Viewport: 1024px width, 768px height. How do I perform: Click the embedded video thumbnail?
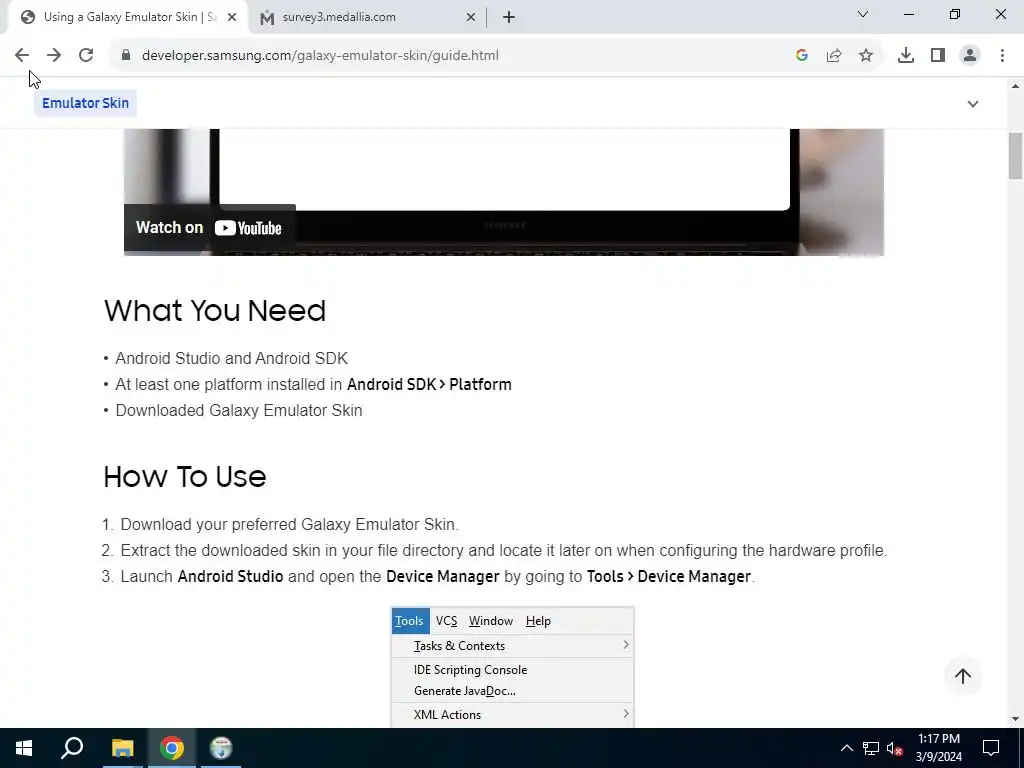coord(504,192)
